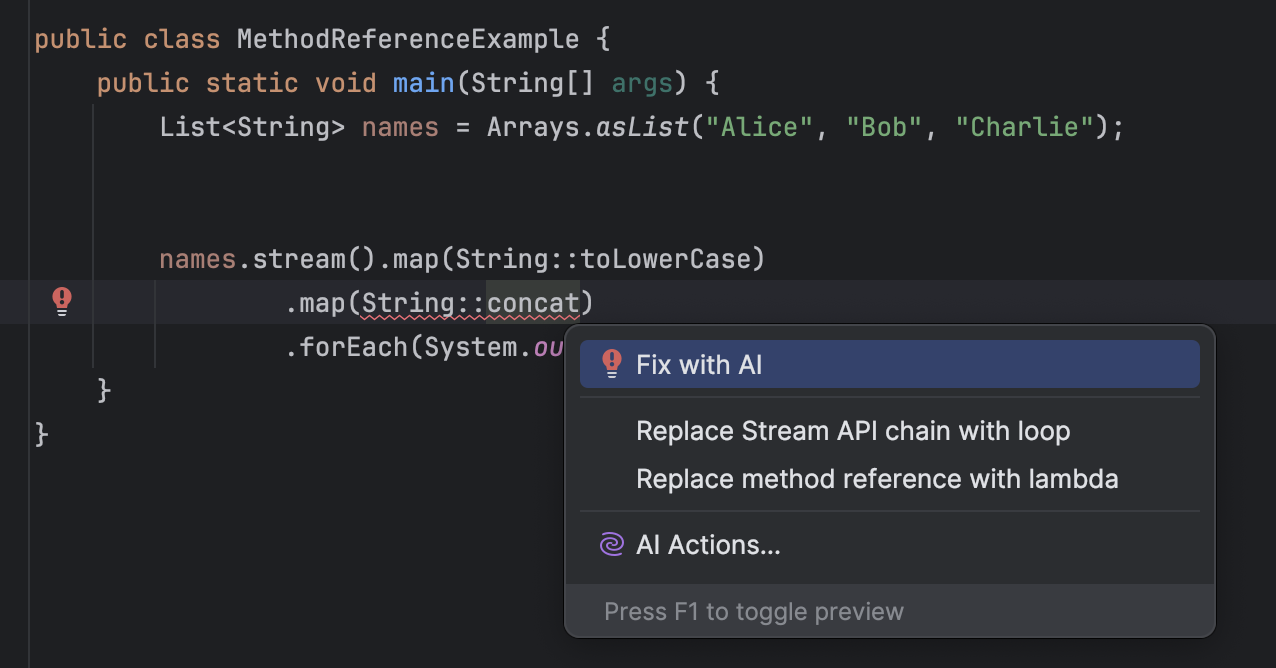Click the toLowerCase method reference
This screenshot has height=668, width=1276.
pyautogui.click(x=667, y=260)
